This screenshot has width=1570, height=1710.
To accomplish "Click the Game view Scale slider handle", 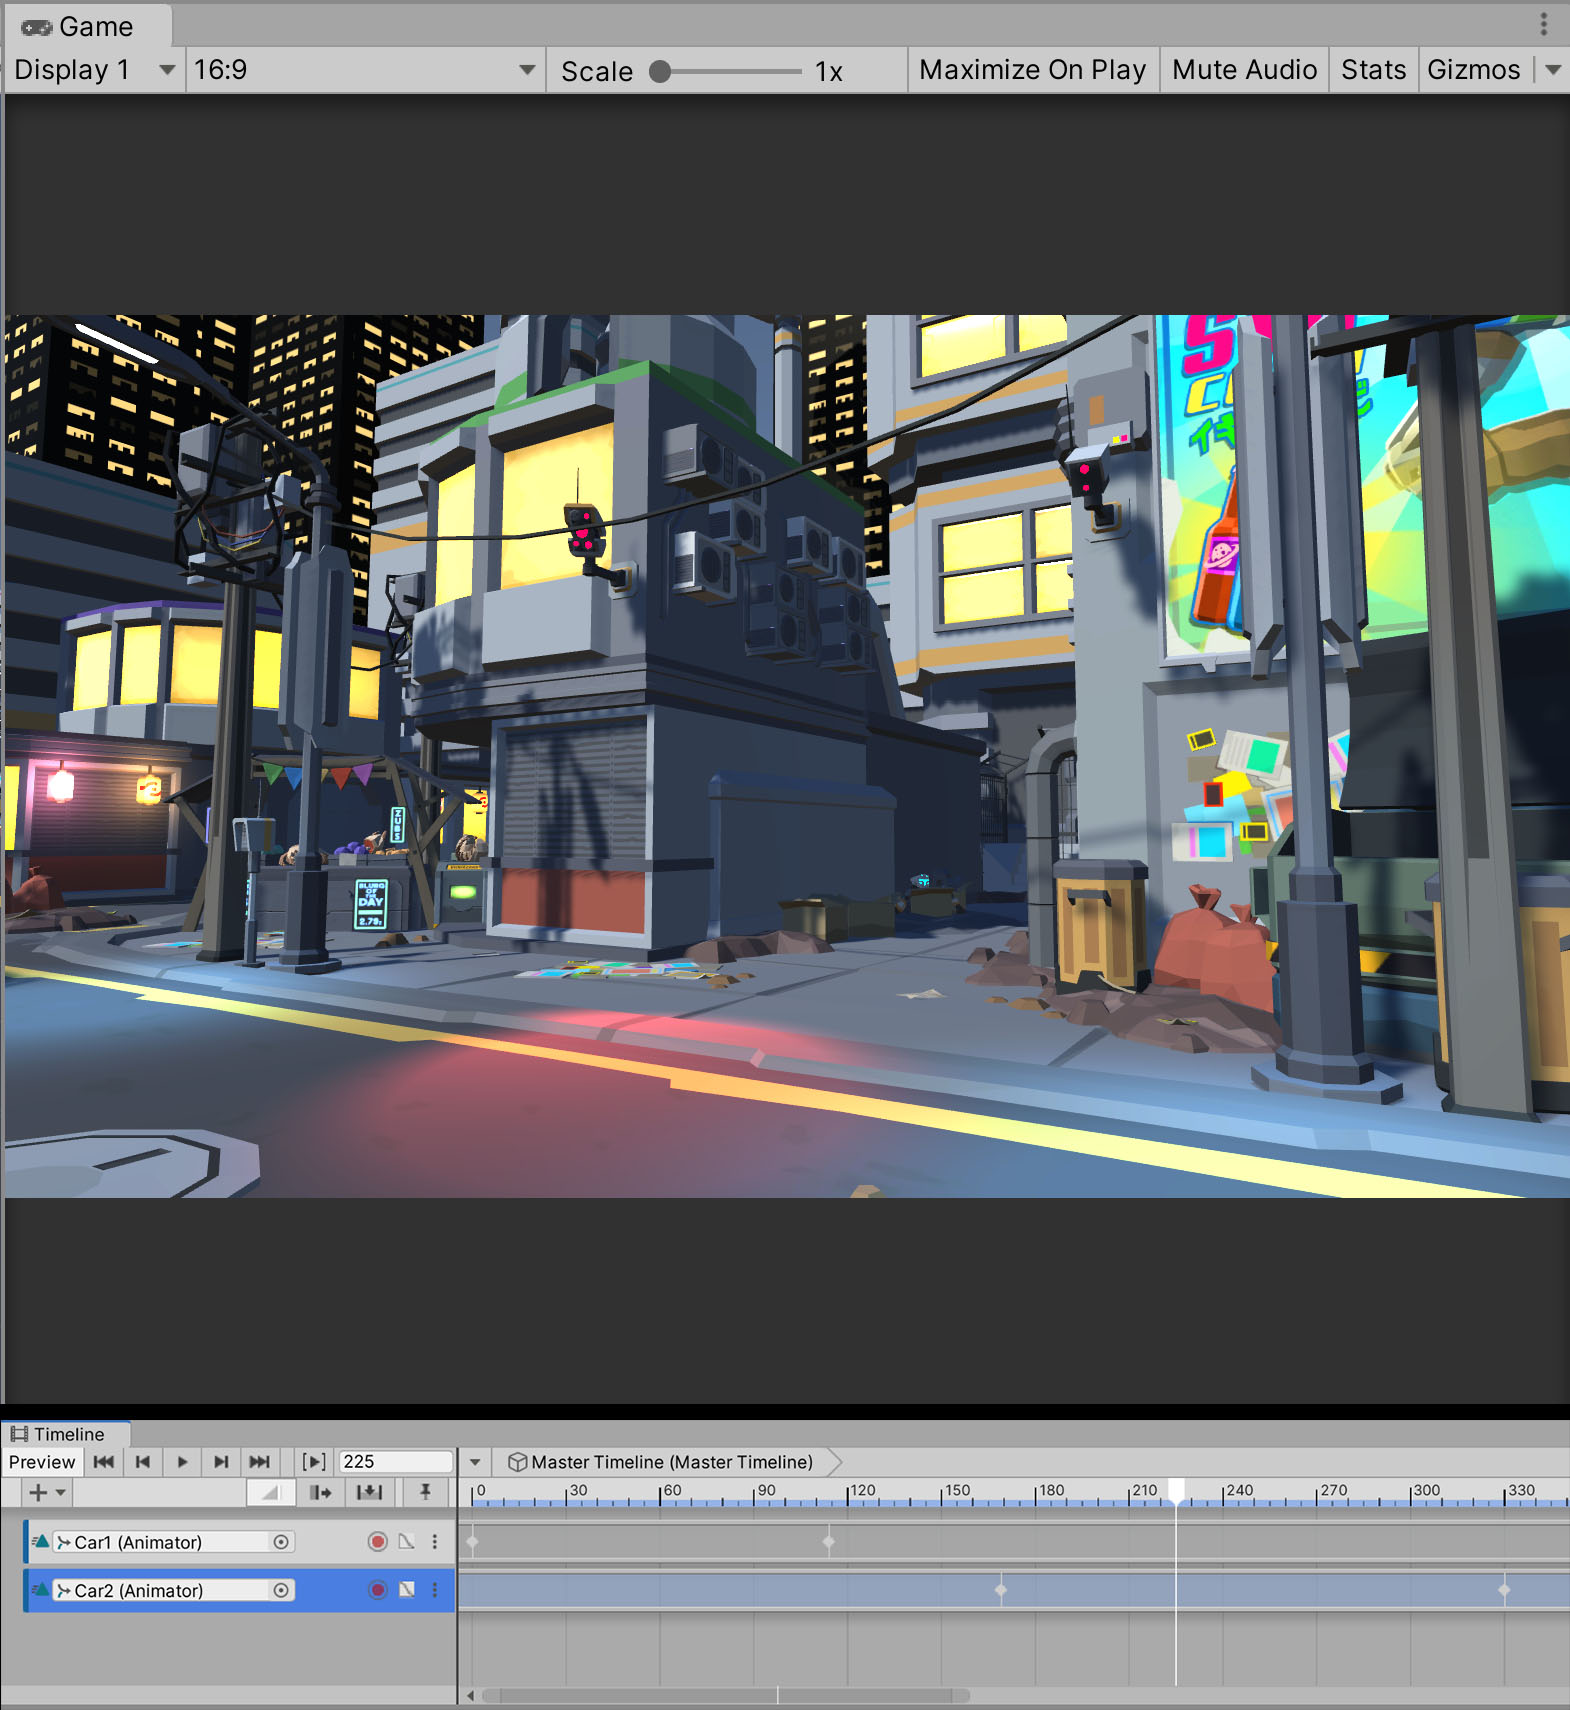I will [x=660, y=72].
